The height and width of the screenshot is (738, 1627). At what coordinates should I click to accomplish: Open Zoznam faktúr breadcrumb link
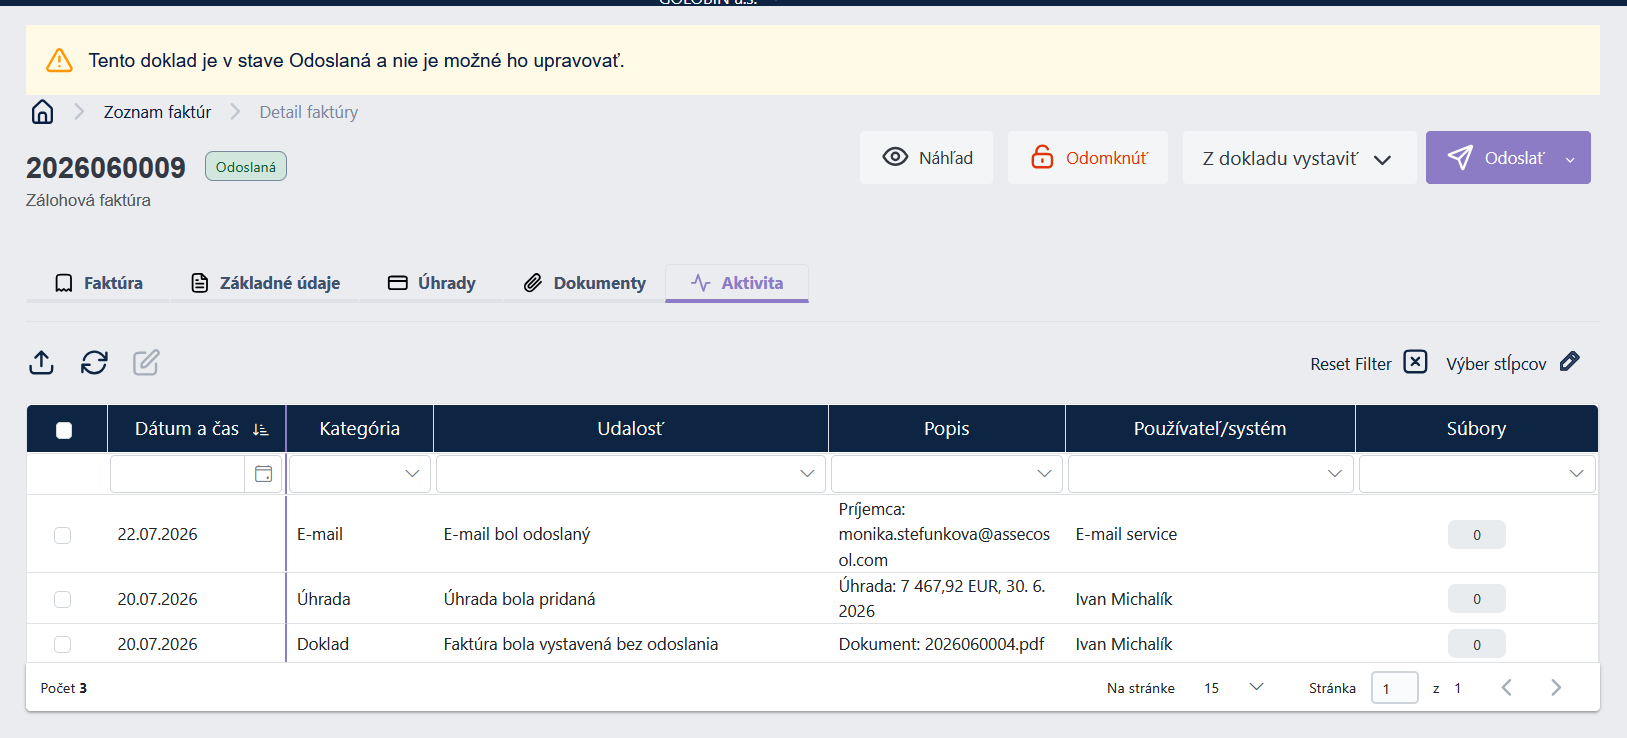coord(157,112)
